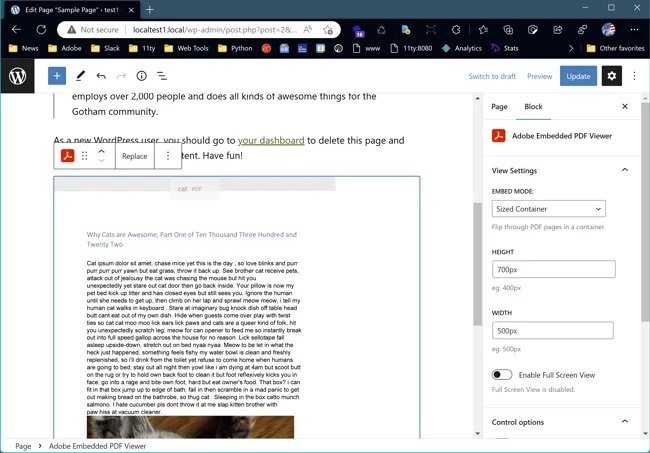Open the block toolbar options menu
The image size is (650, 453).
(x=168, y=156)
